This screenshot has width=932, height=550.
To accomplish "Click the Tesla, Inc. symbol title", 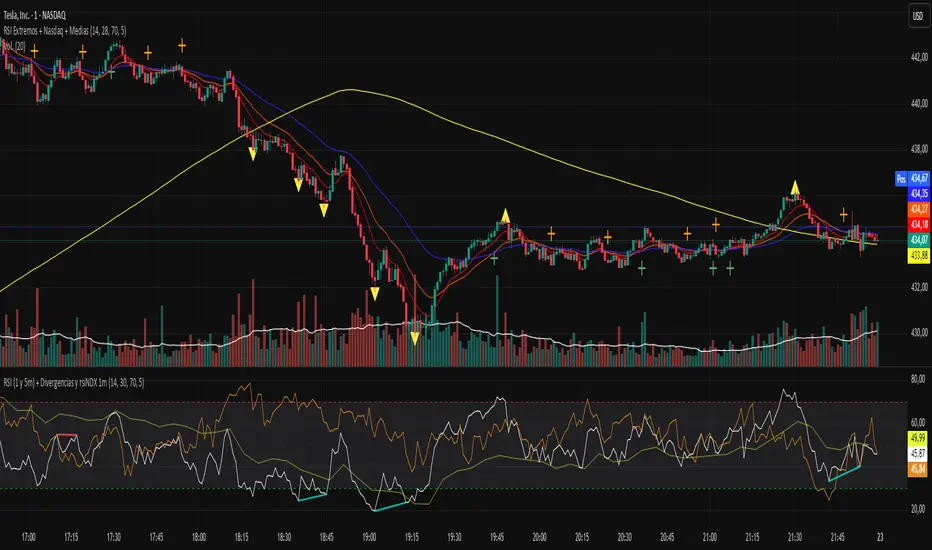I will click(34, 15).
